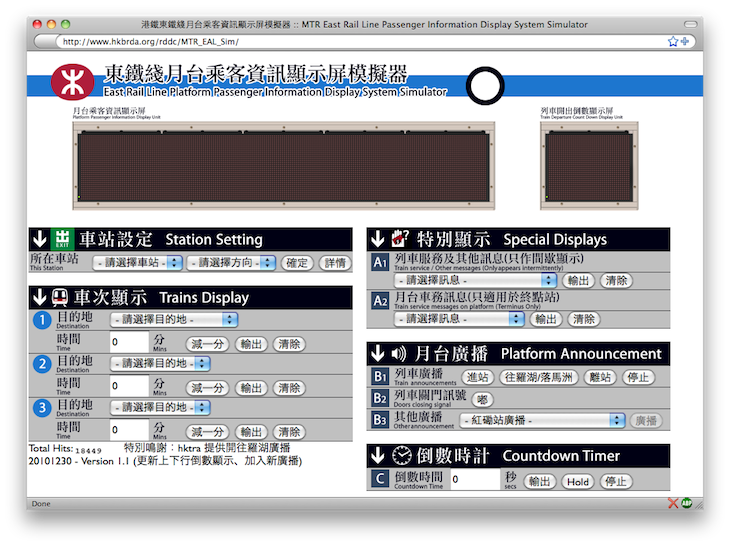Click train 2 清除 clear button
Image resolution: width=730 pixels, height=541 pixels.
click(x=289, y=388)
